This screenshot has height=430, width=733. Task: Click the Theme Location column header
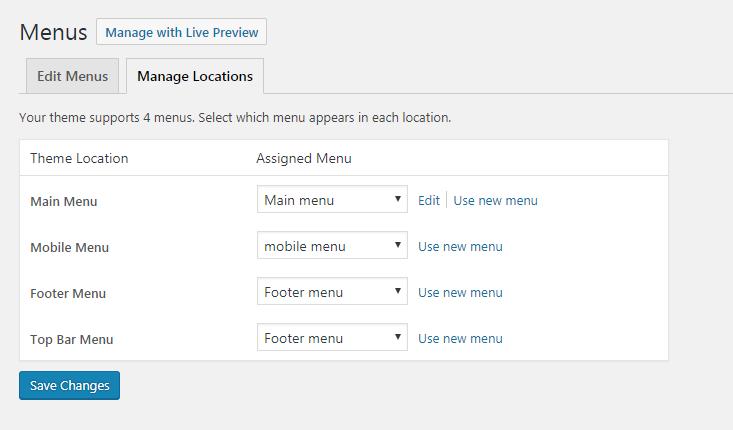tap(79, 158)
